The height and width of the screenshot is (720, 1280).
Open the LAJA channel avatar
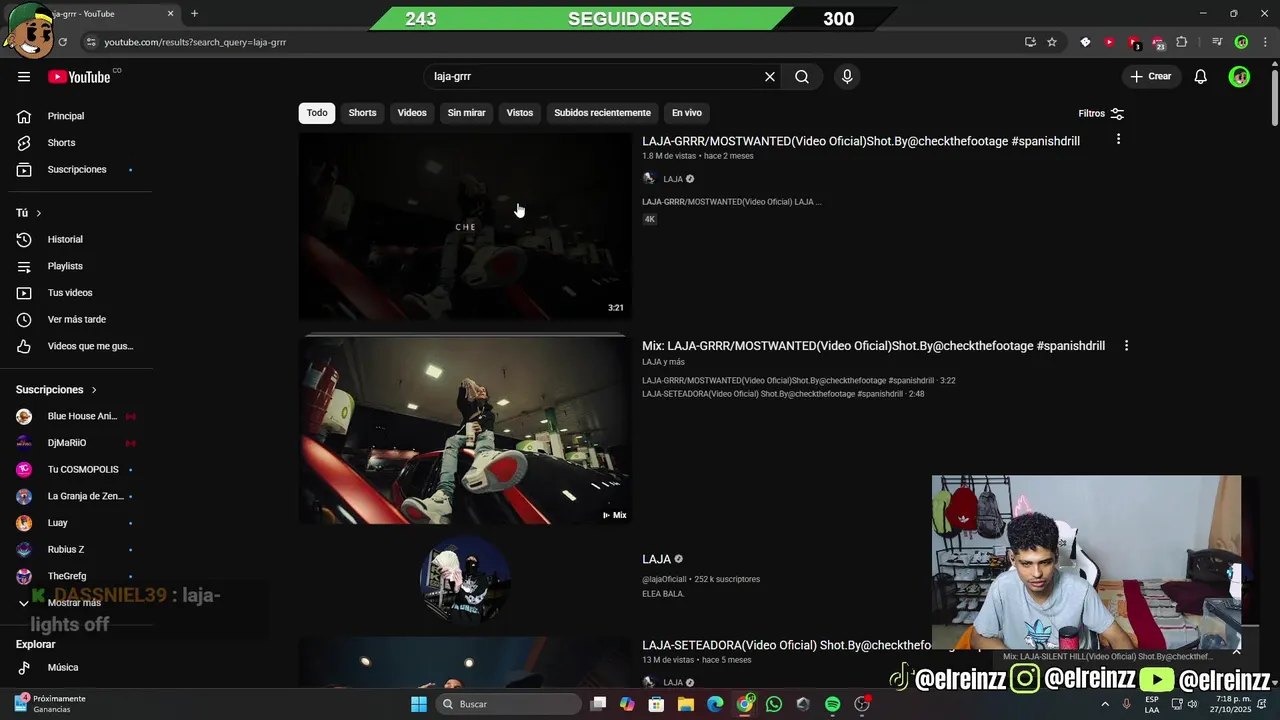(x=465, y=580)
